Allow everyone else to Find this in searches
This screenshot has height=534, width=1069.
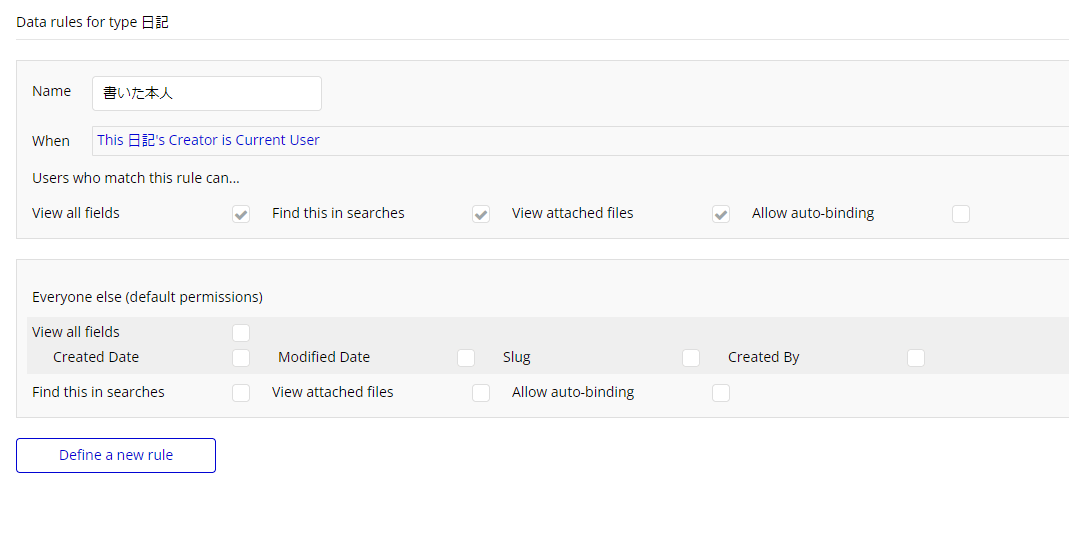[x=241, y=393]
